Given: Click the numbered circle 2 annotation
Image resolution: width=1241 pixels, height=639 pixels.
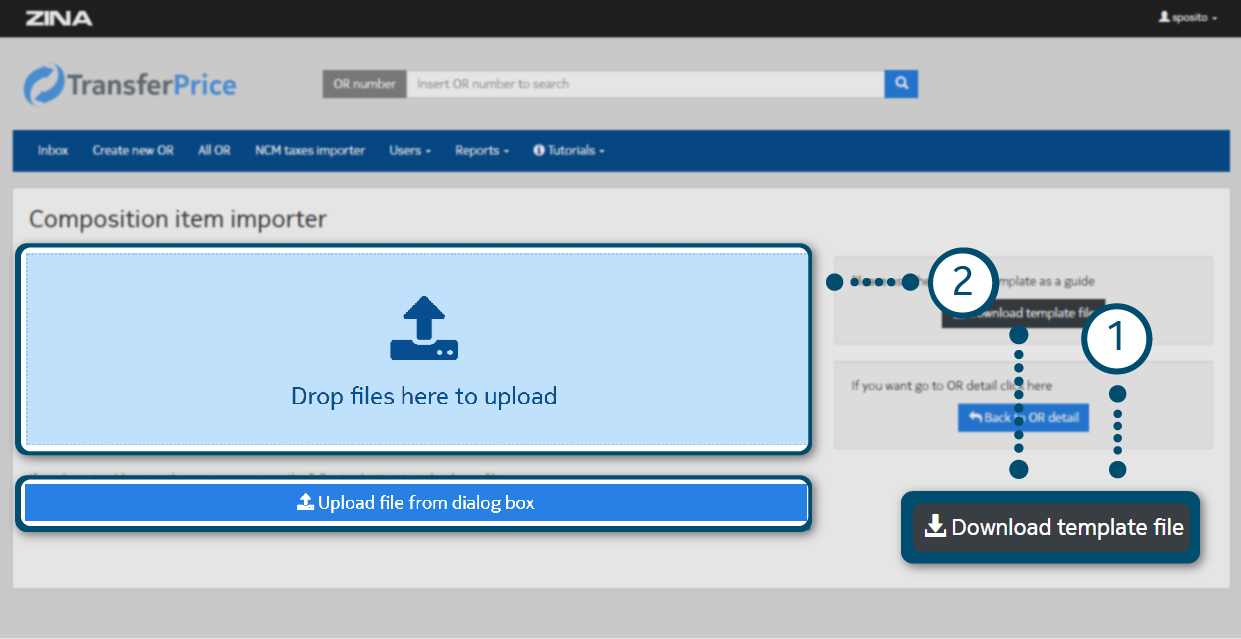Looking at the screenshot, I should (963, 282).
